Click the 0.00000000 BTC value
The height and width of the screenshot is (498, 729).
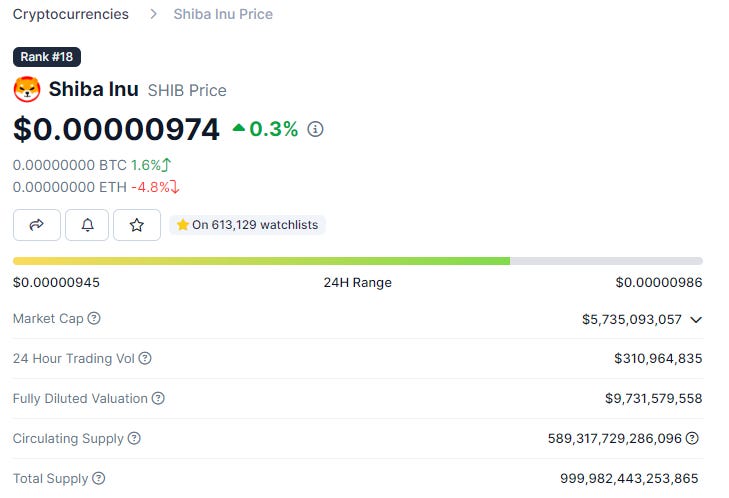click(70, 165)
